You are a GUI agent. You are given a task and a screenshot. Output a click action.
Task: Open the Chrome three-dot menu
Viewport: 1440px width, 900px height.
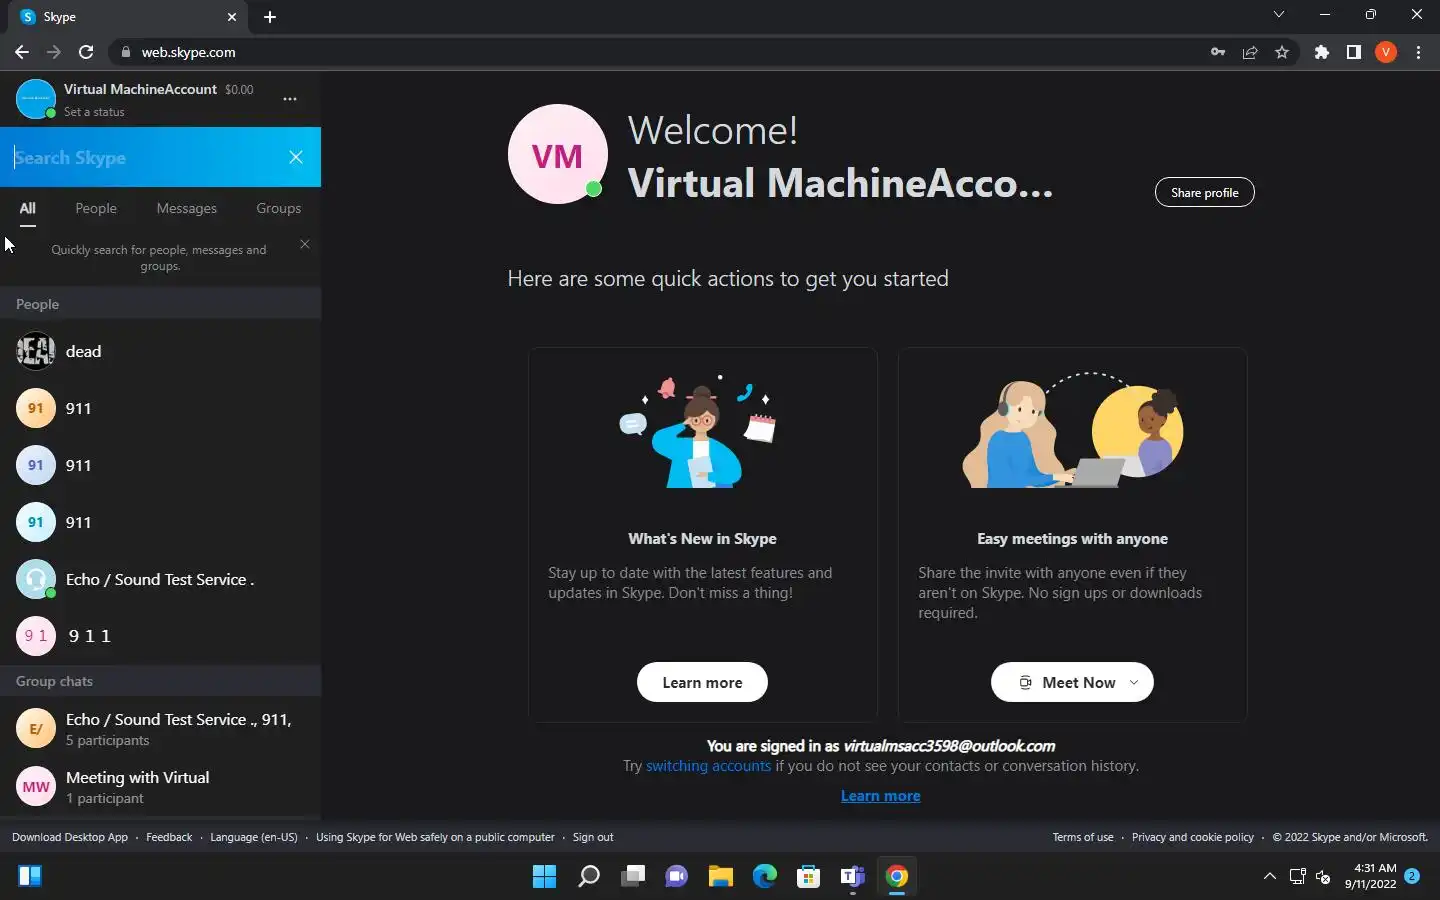[1418, 52]
